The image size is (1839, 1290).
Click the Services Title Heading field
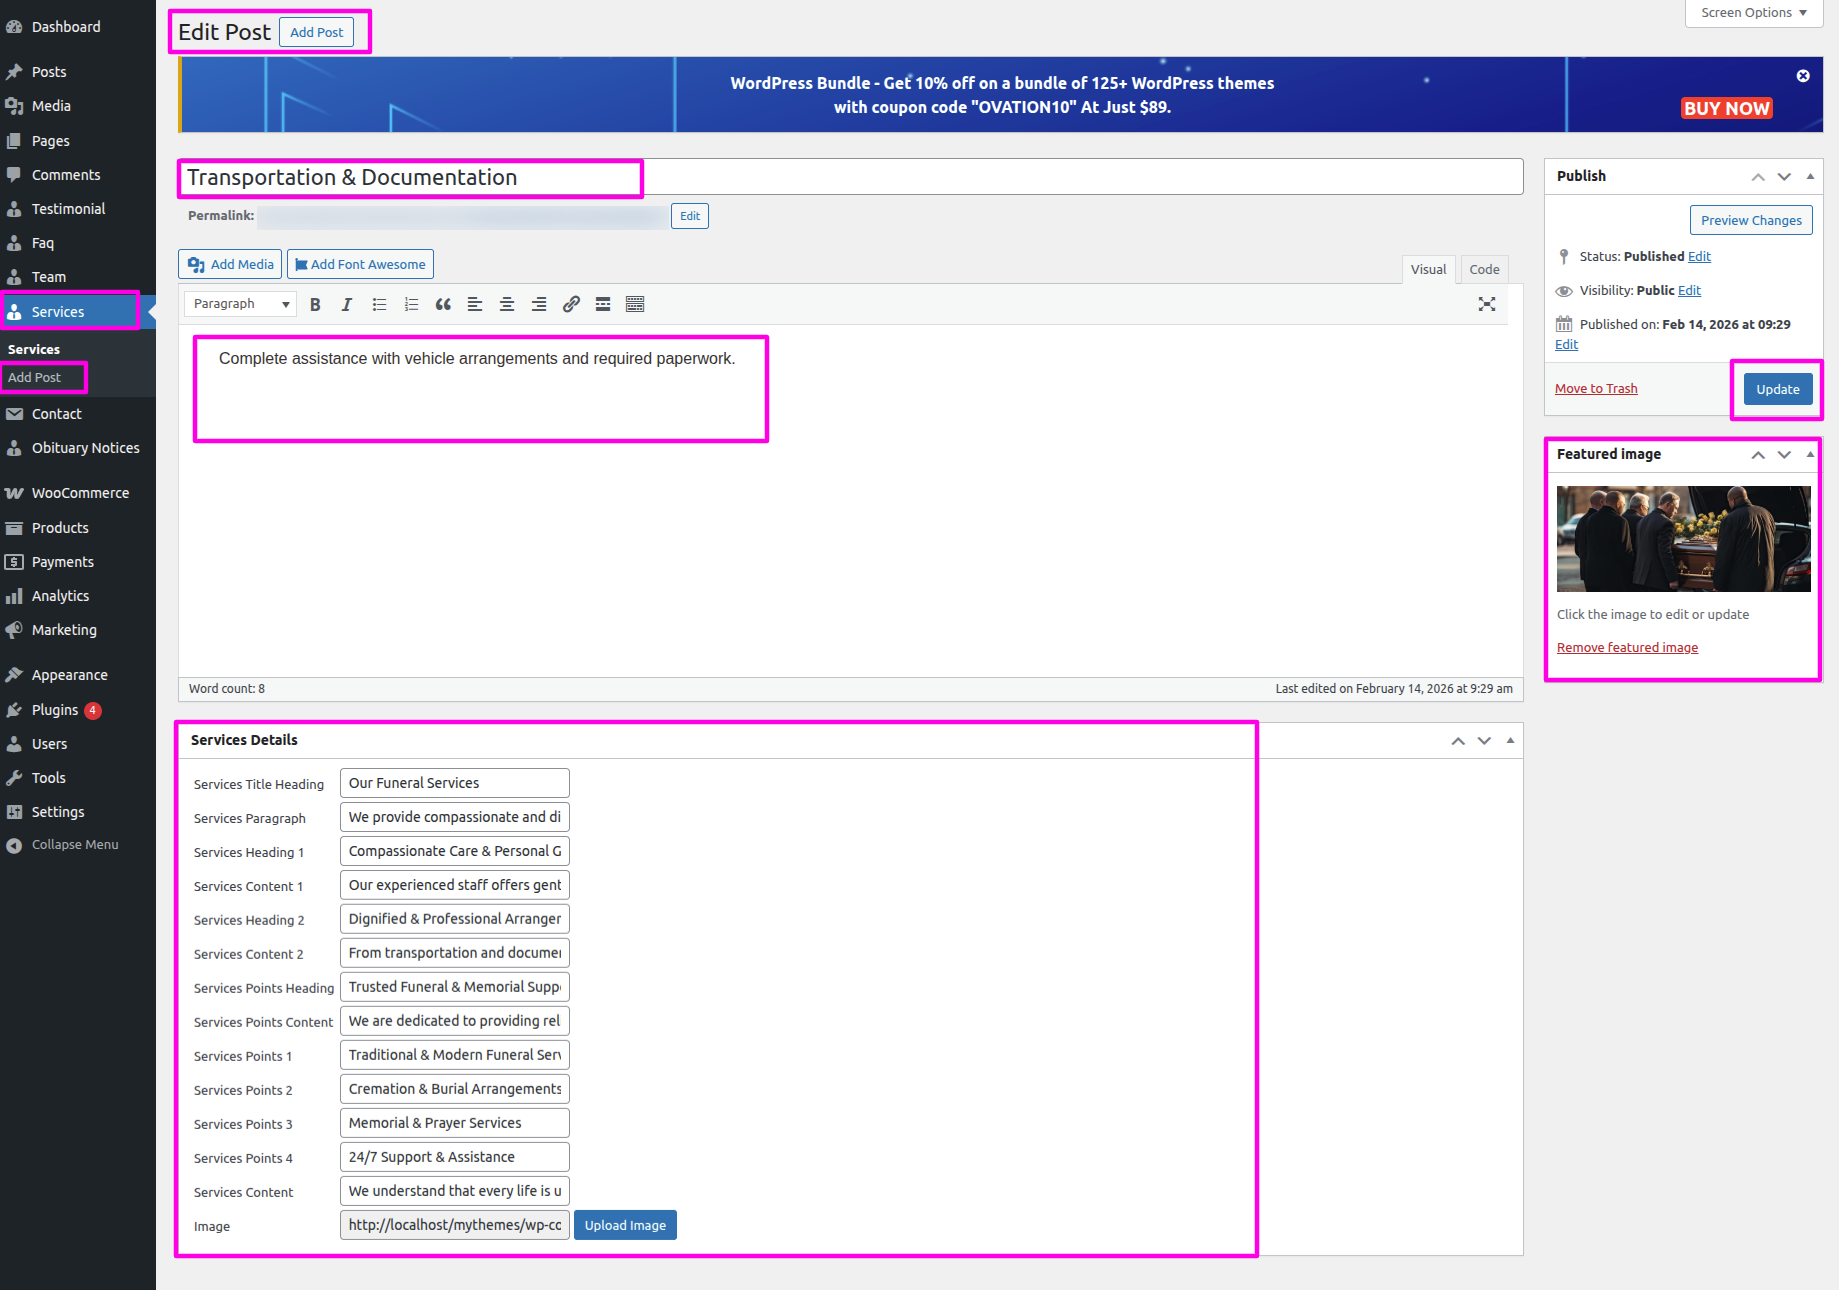[x=455, y=783]
